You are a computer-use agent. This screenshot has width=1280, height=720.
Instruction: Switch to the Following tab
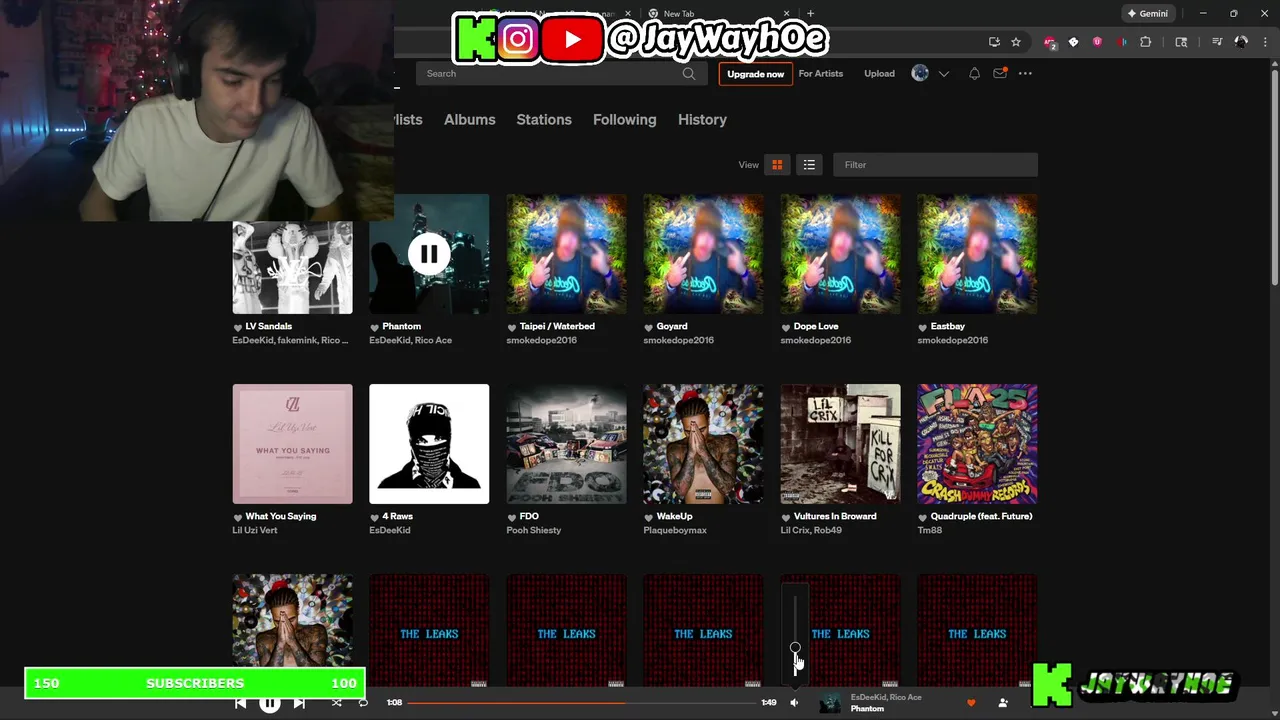coord(625,119)
